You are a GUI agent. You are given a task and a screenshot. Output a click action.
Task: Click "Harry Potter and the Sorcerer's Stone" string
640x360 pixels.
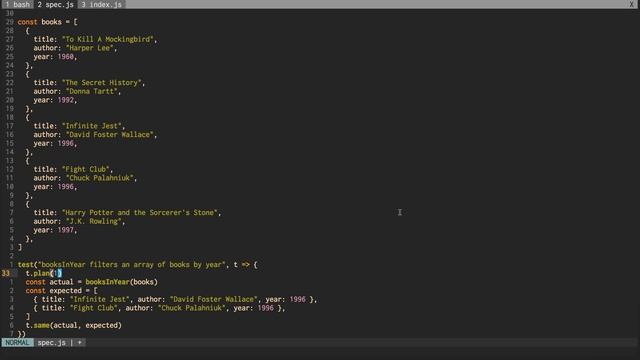coord(140,213)
